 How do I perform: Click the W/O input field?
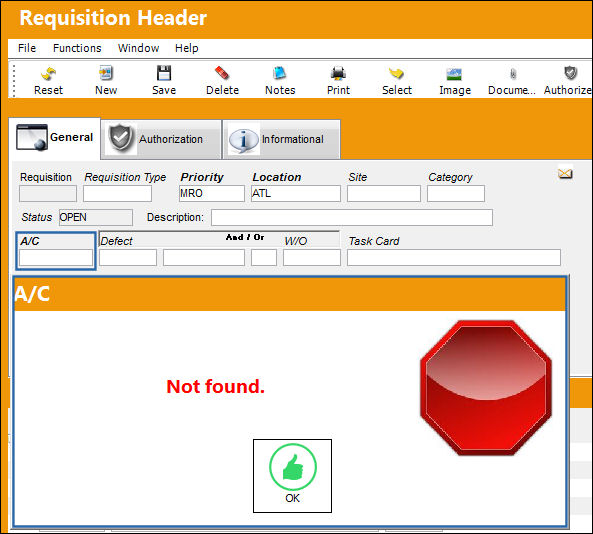point(312,258)
